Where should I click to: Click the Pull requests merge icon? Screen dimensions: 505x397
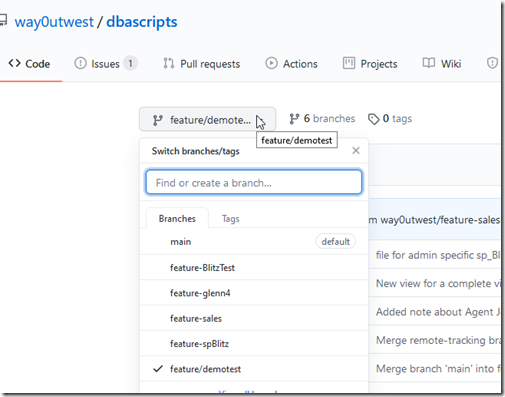(x=169, y=63)
